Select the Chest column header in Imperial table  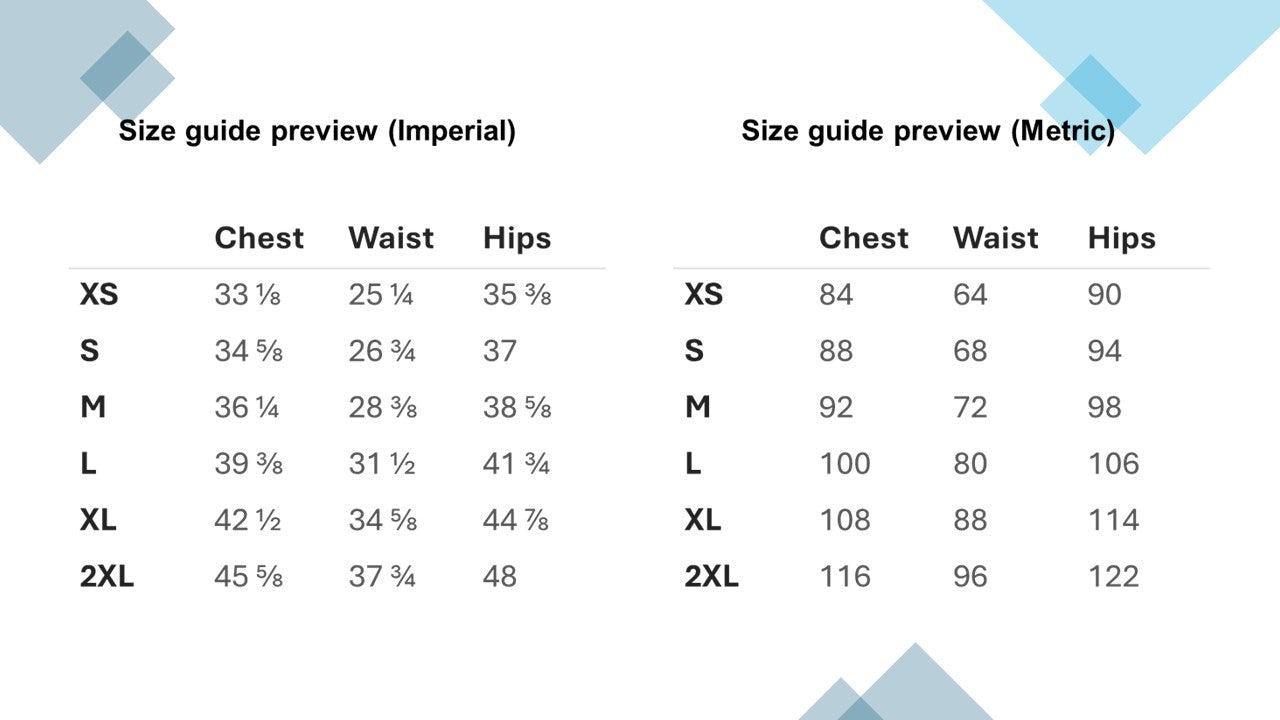(x=259, y=238)
